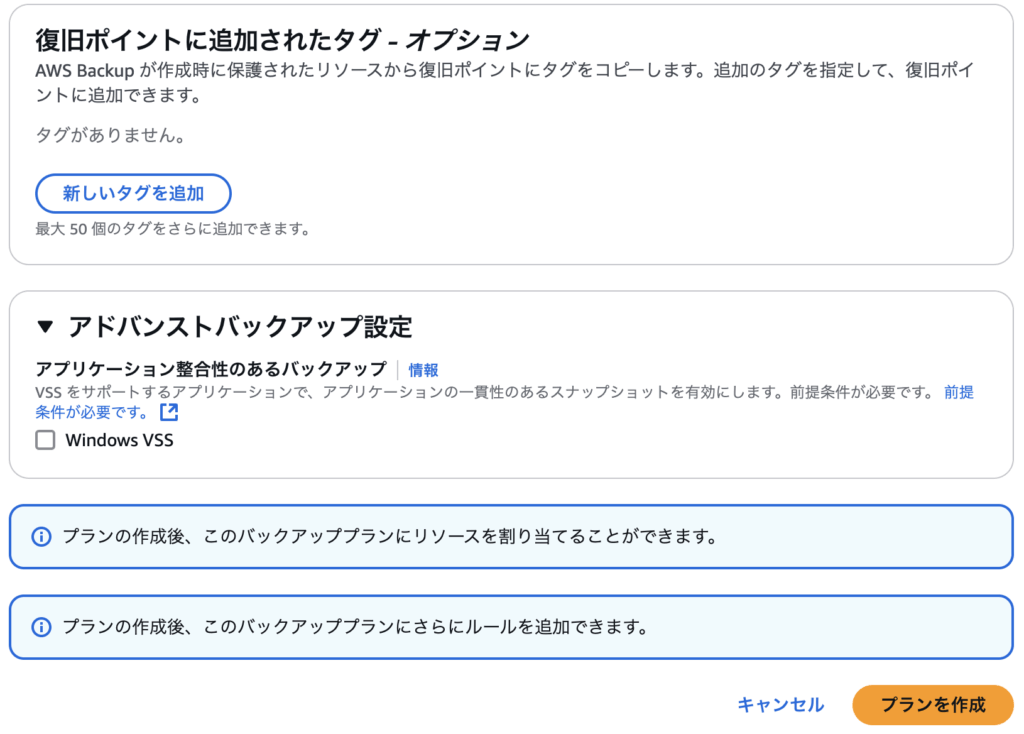Image resolution: width=1024 pixels, height=734 pixels.
Task: Cancel with the キャンセル button
Action: pos(780,705)
